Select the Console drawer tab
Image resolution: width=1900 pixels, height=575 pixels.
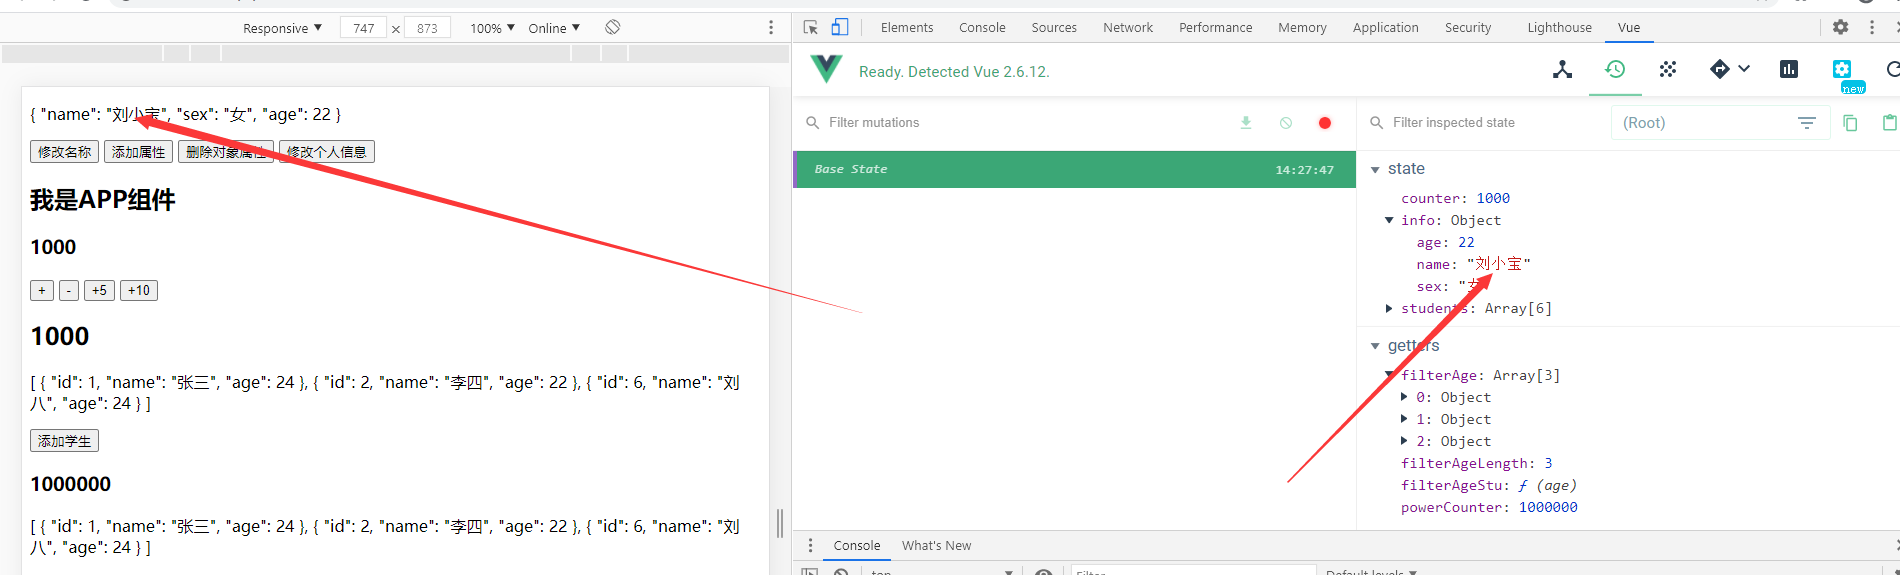point(857,545)
